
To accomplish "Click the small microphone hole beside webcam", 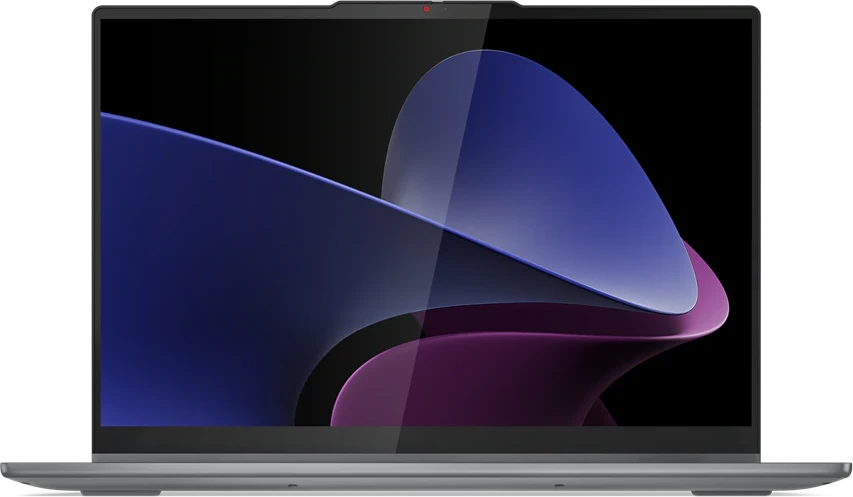I will 444,9.
